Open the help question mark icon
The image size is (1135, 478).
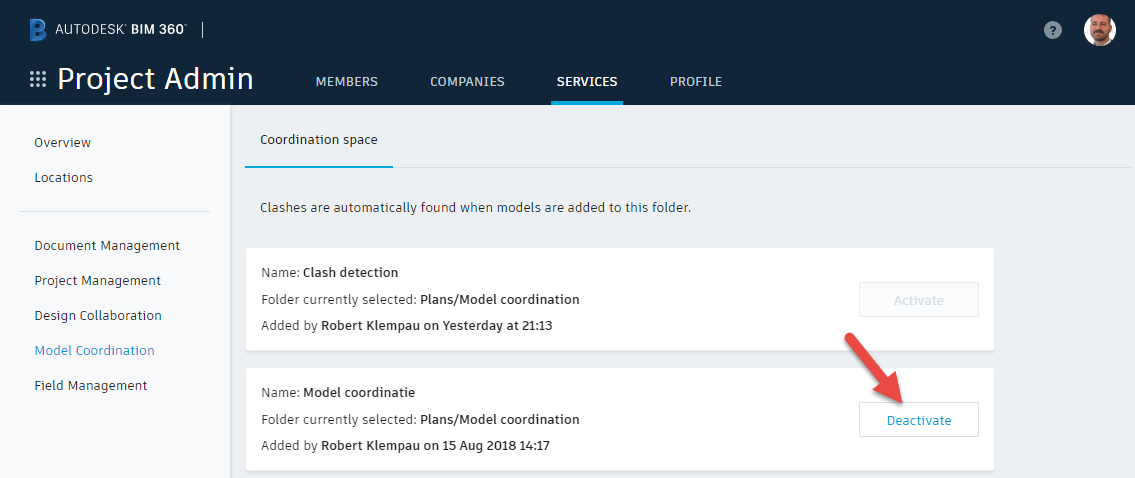(1052, 30)
